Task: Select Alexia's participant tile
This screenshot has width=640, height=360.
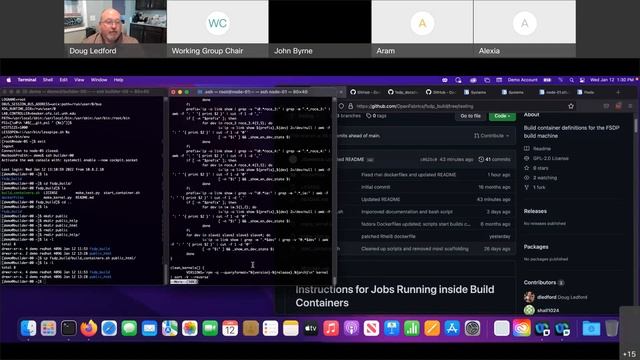Action: point(525,29)
